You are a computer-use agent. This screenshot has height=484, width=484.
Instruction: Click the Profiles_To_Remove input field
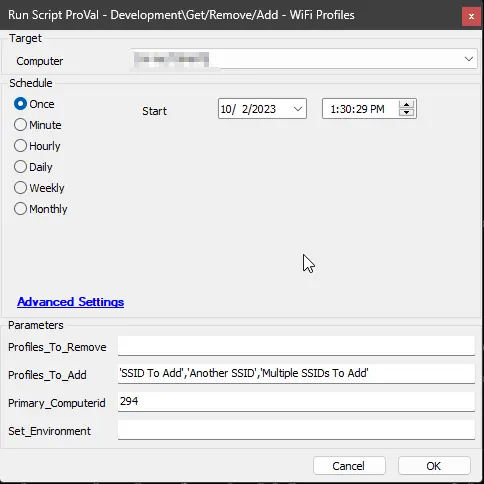click(296, 345)
